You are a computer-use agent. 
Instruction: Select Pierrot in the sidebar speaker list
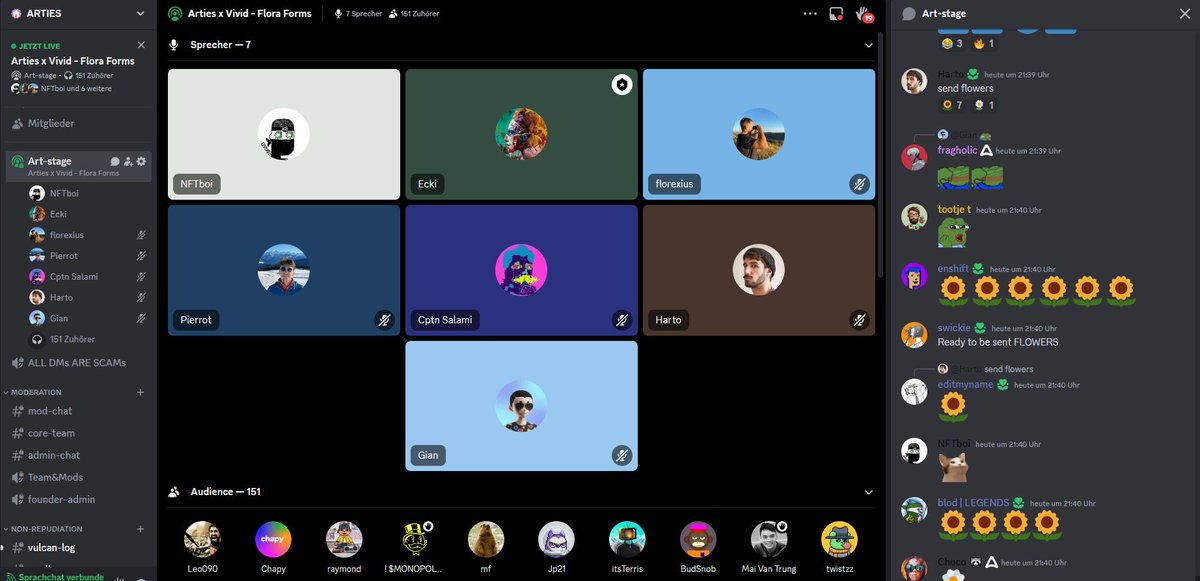click(88, 256)
